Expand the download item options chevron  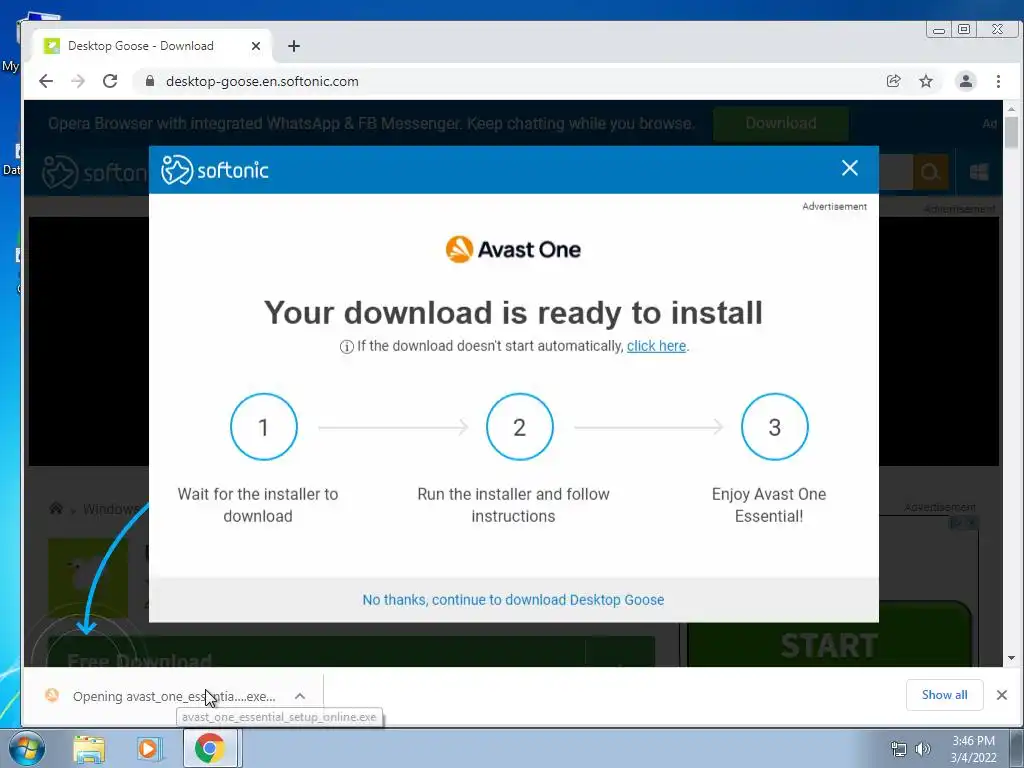[300, 696]
